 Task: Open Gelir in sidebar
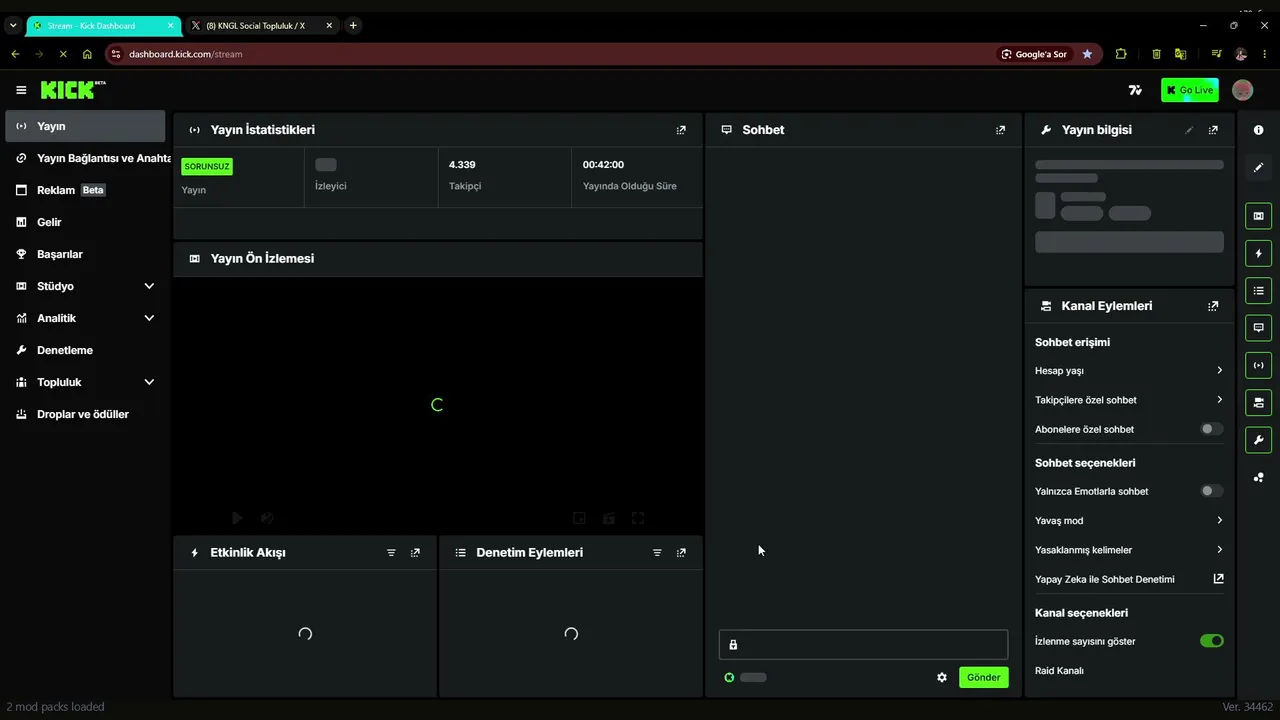click(85, 222)
